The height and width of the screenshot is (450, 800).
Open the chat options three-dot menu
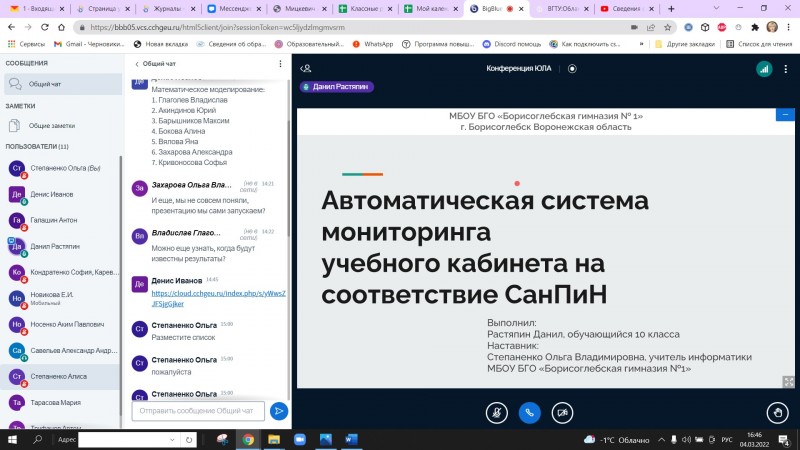pyautogui.click(x=281, y=63)
